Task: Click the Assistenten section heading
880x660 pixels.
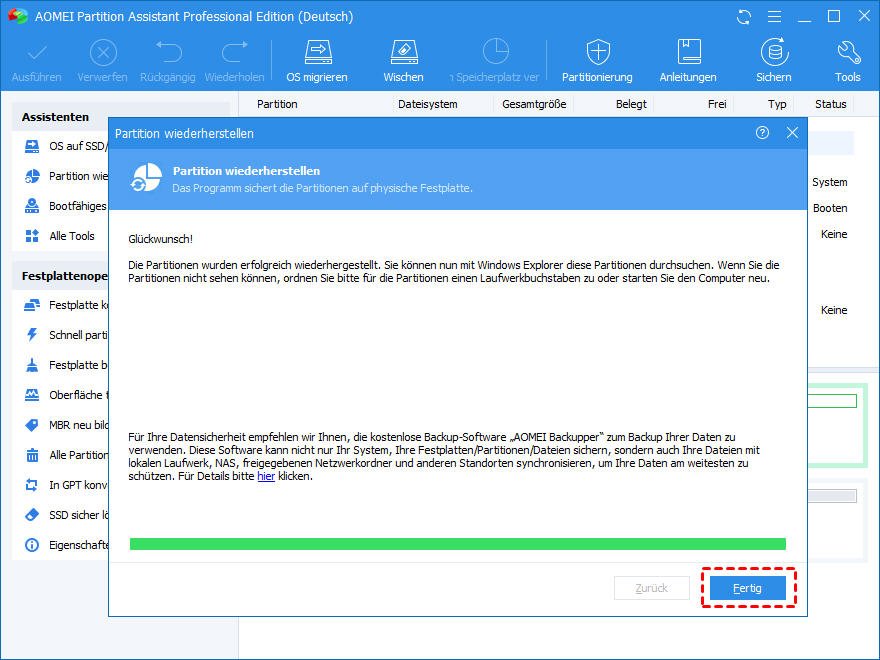Action: [x=56, y=117]
